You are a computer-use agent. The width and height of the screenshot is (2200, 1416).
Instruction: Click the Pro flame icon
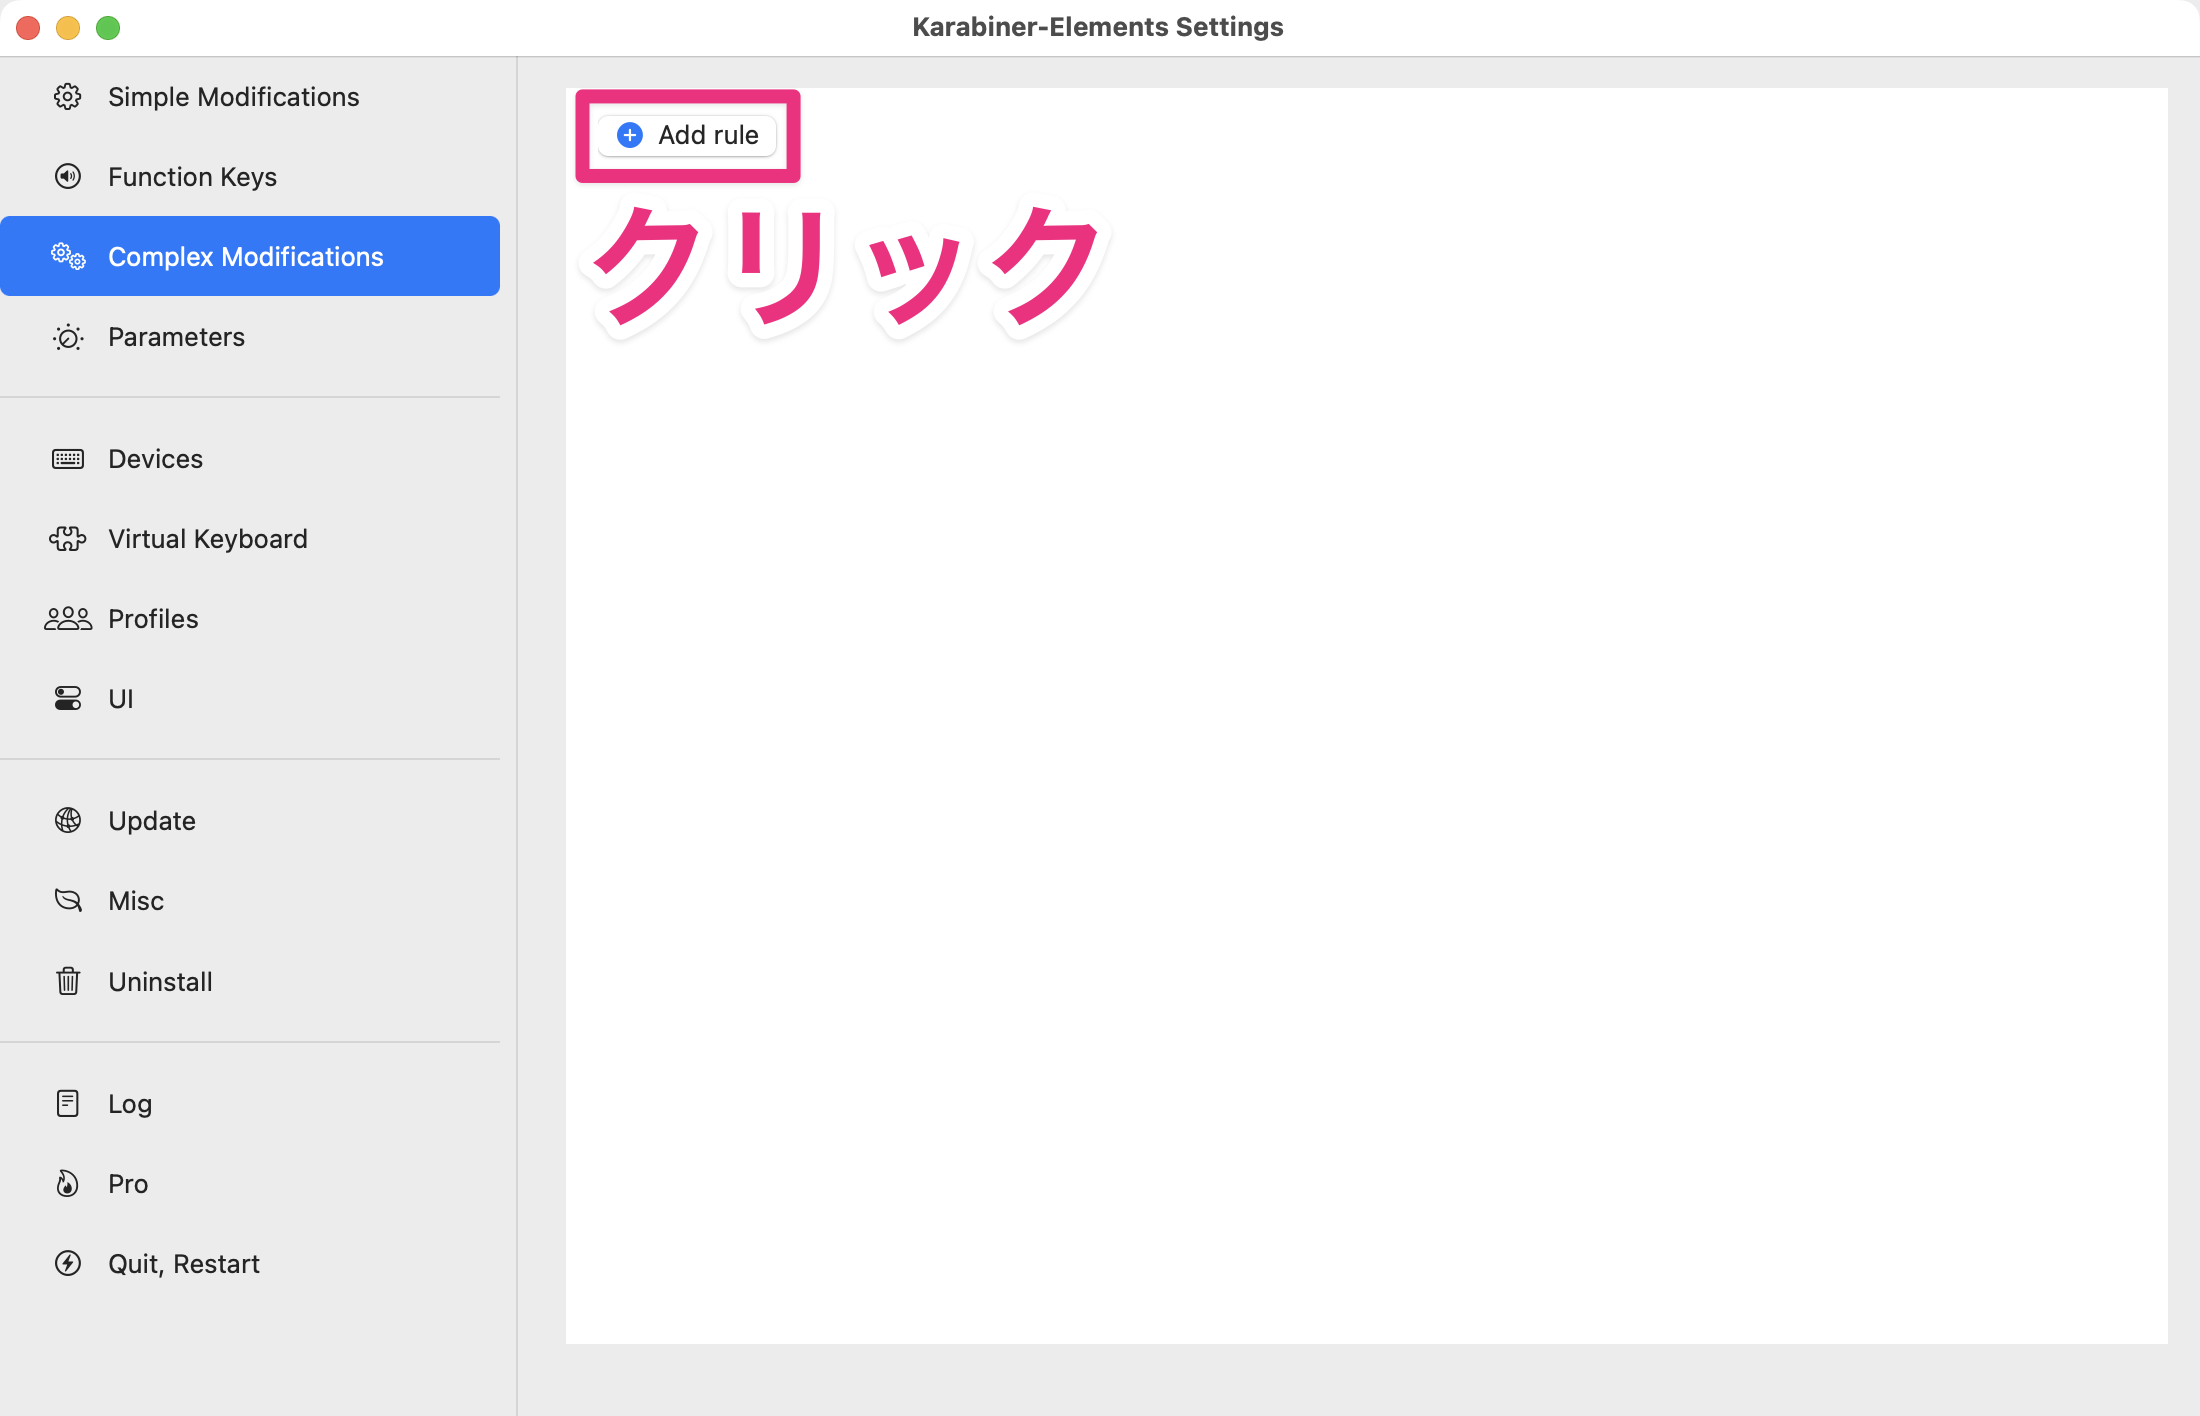(x=67, y=1183)
